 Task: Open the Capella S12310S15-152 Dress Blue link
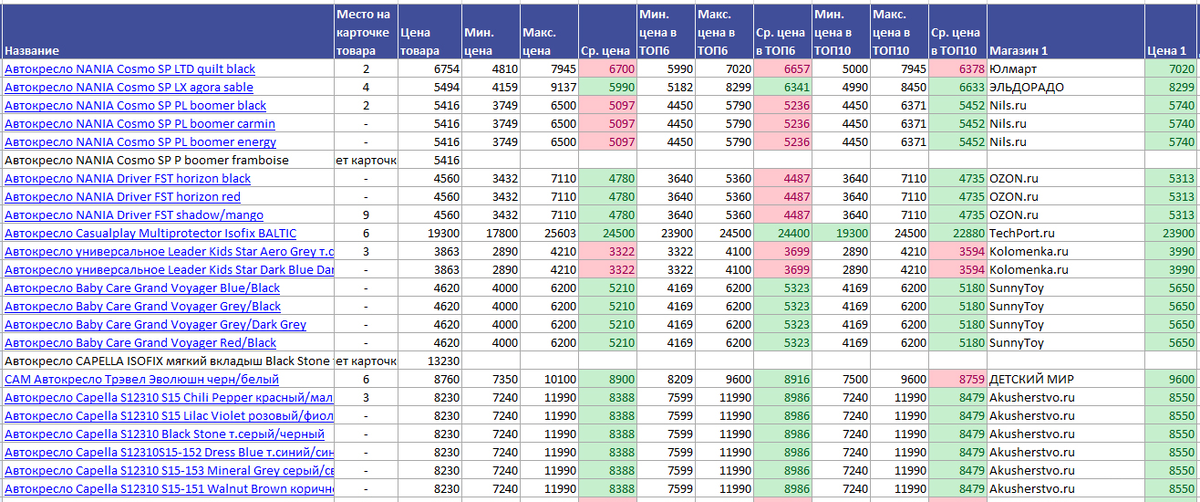169,452
